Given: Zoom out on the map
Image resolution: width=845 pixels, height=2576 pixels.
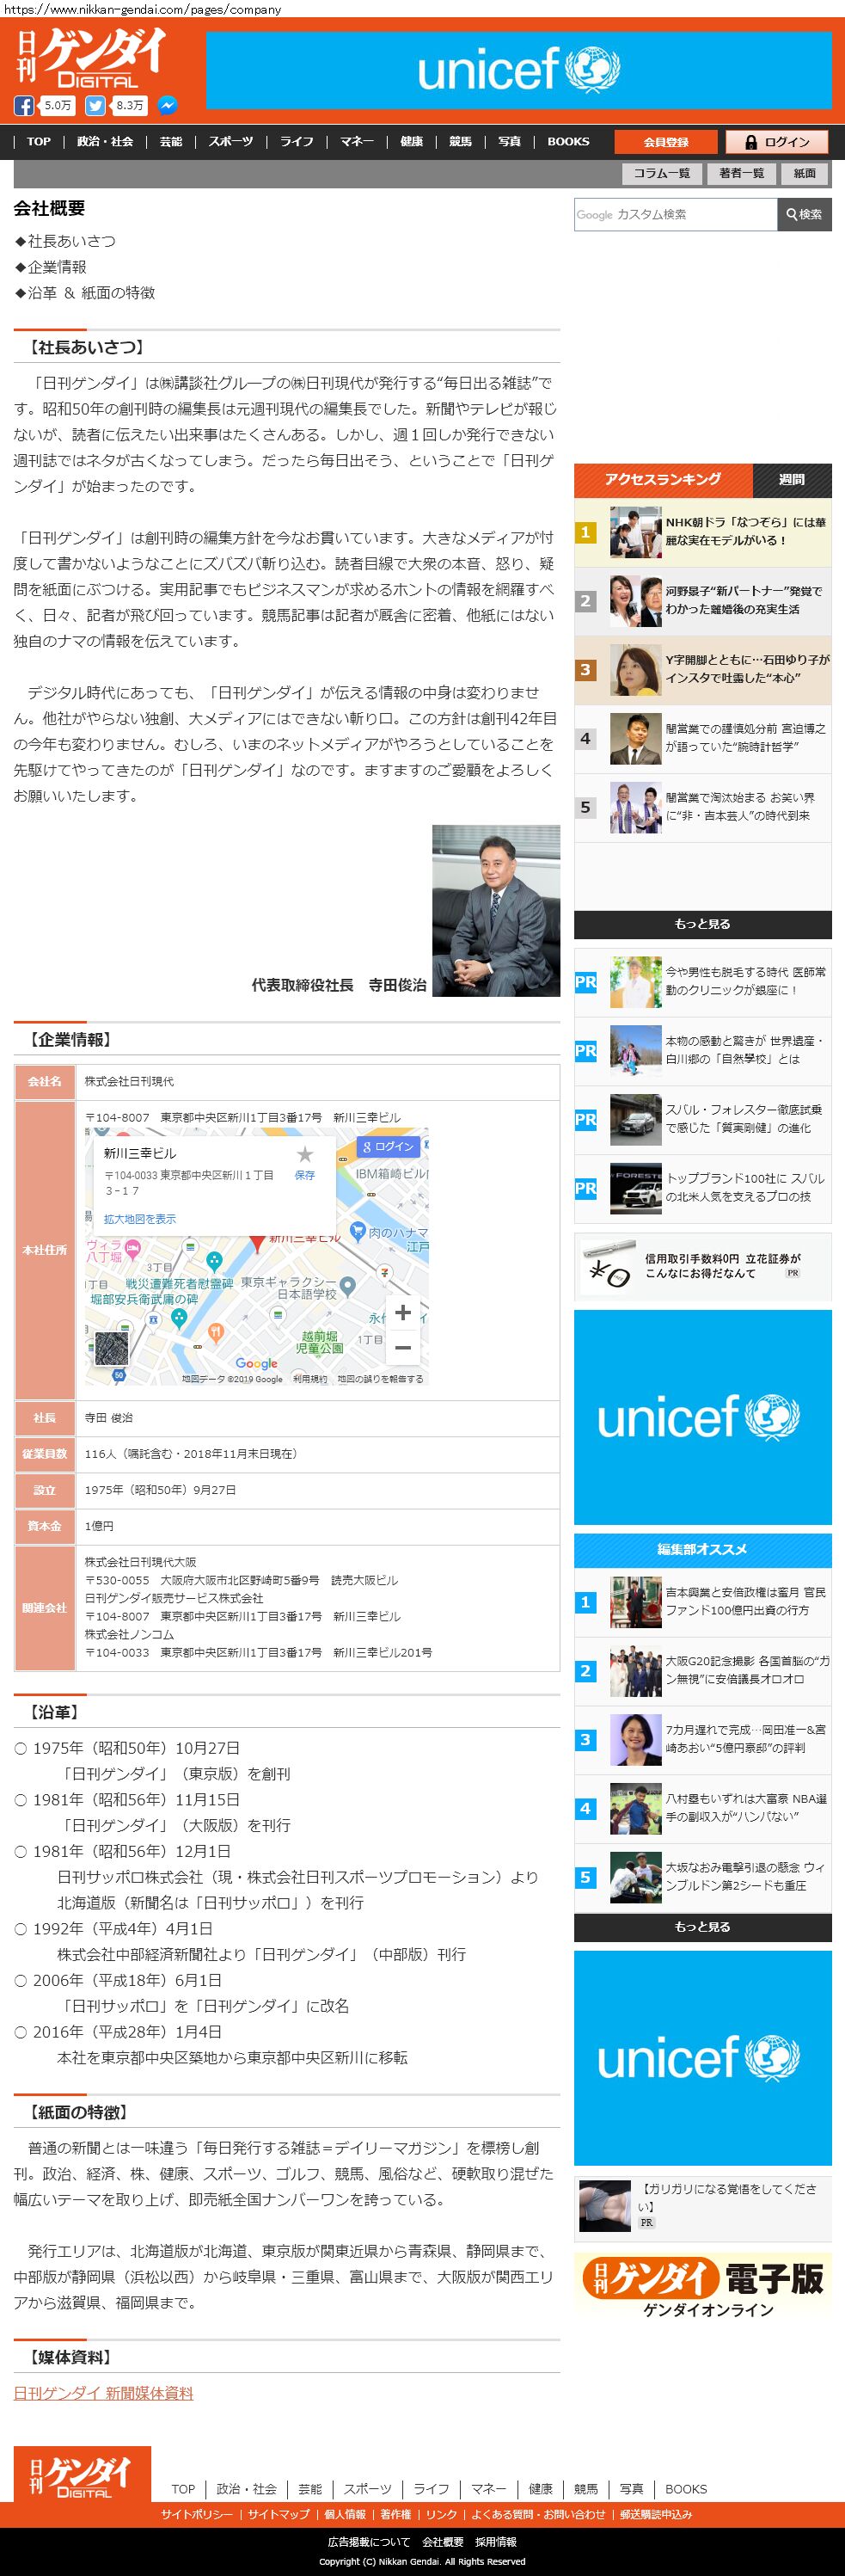Looking at the screenshot, I should coord(402,1348).
